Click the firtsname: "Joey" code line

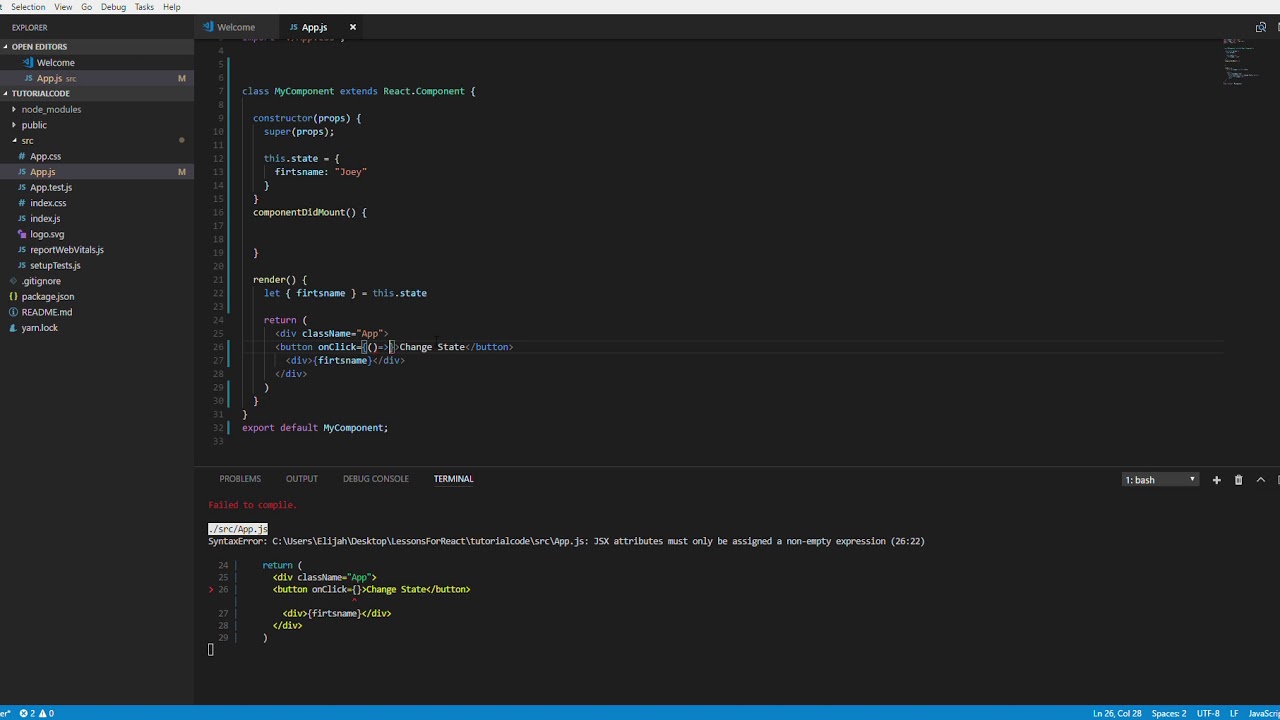[x=321, y=172]
